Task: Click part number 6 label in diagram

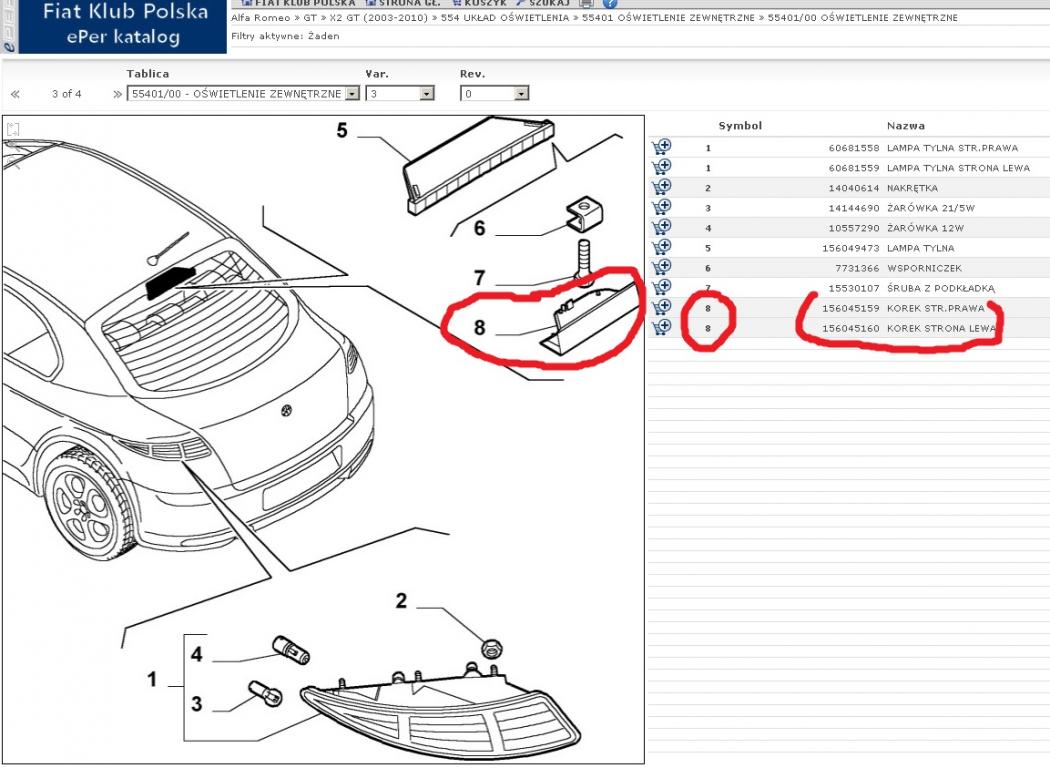Action: 479,228
